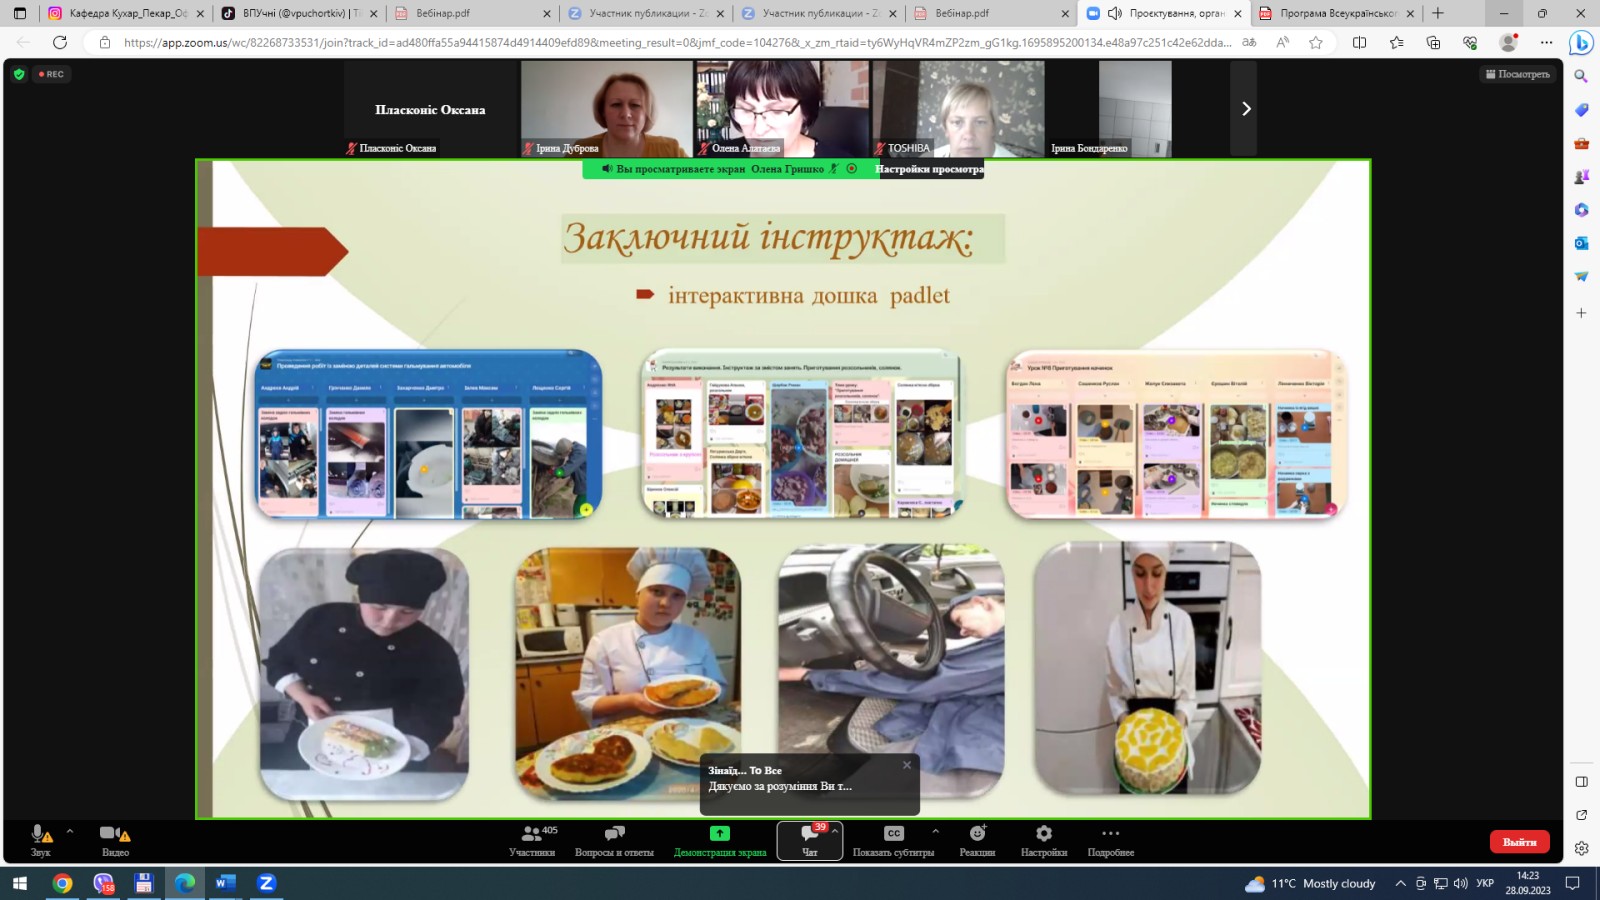Open the Участники participants panel
The image size is (1600, 900).
[532, 840]
